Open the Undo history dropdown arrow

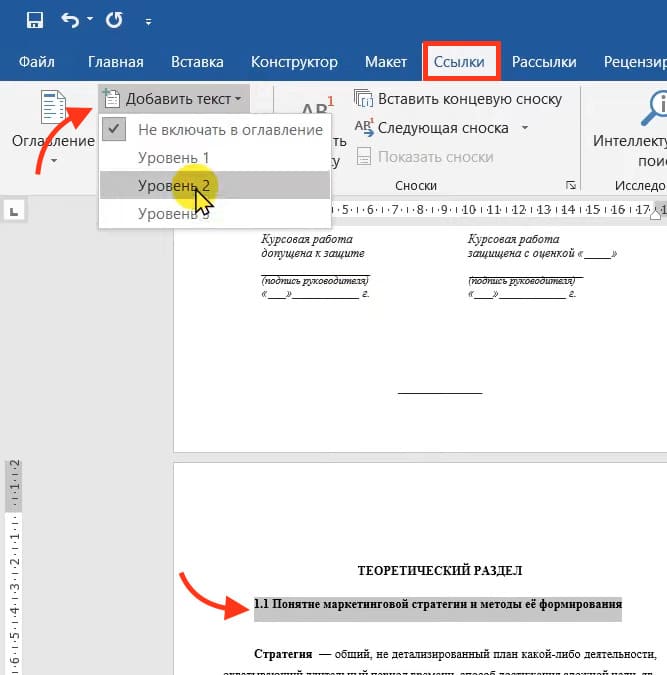click(x=90, y=19)
